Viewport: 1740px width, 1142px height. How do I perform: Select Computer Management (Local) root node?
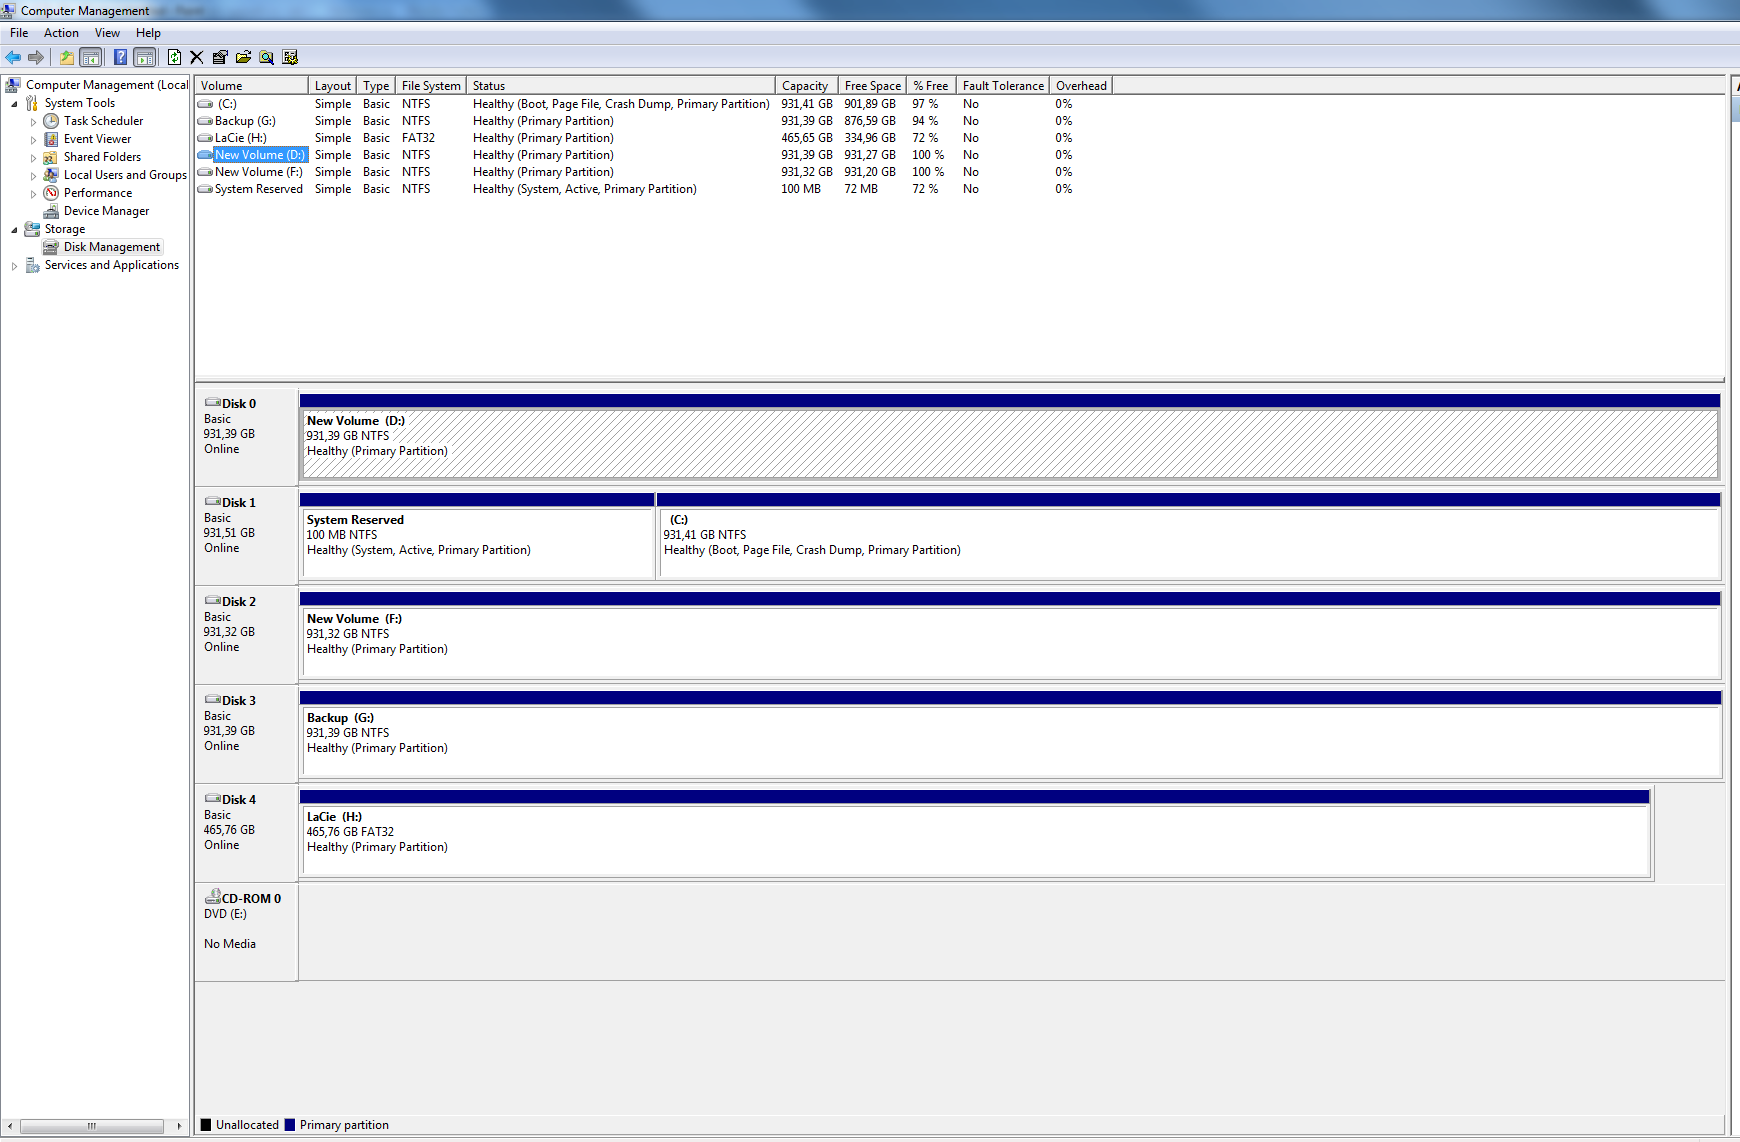pyautogui.click(x=106, y=85)
